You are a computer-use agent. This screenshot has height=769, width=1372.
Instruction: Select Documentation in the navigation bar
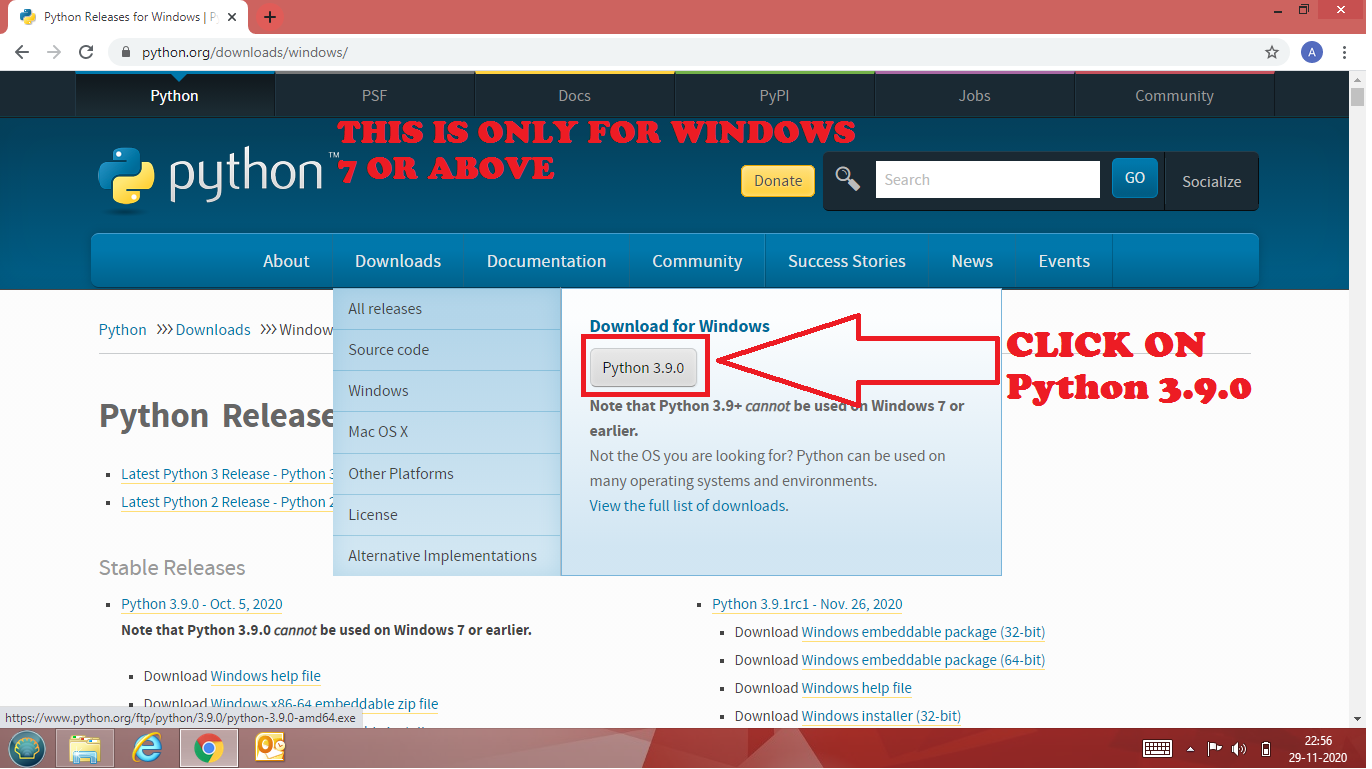(546, 260)
